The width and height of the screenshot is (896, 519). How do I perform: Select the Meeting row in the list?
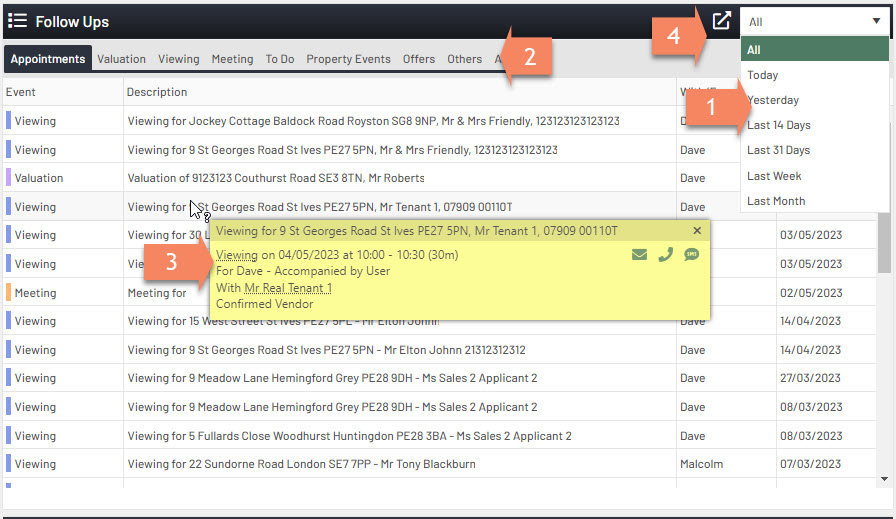(36, 293)
